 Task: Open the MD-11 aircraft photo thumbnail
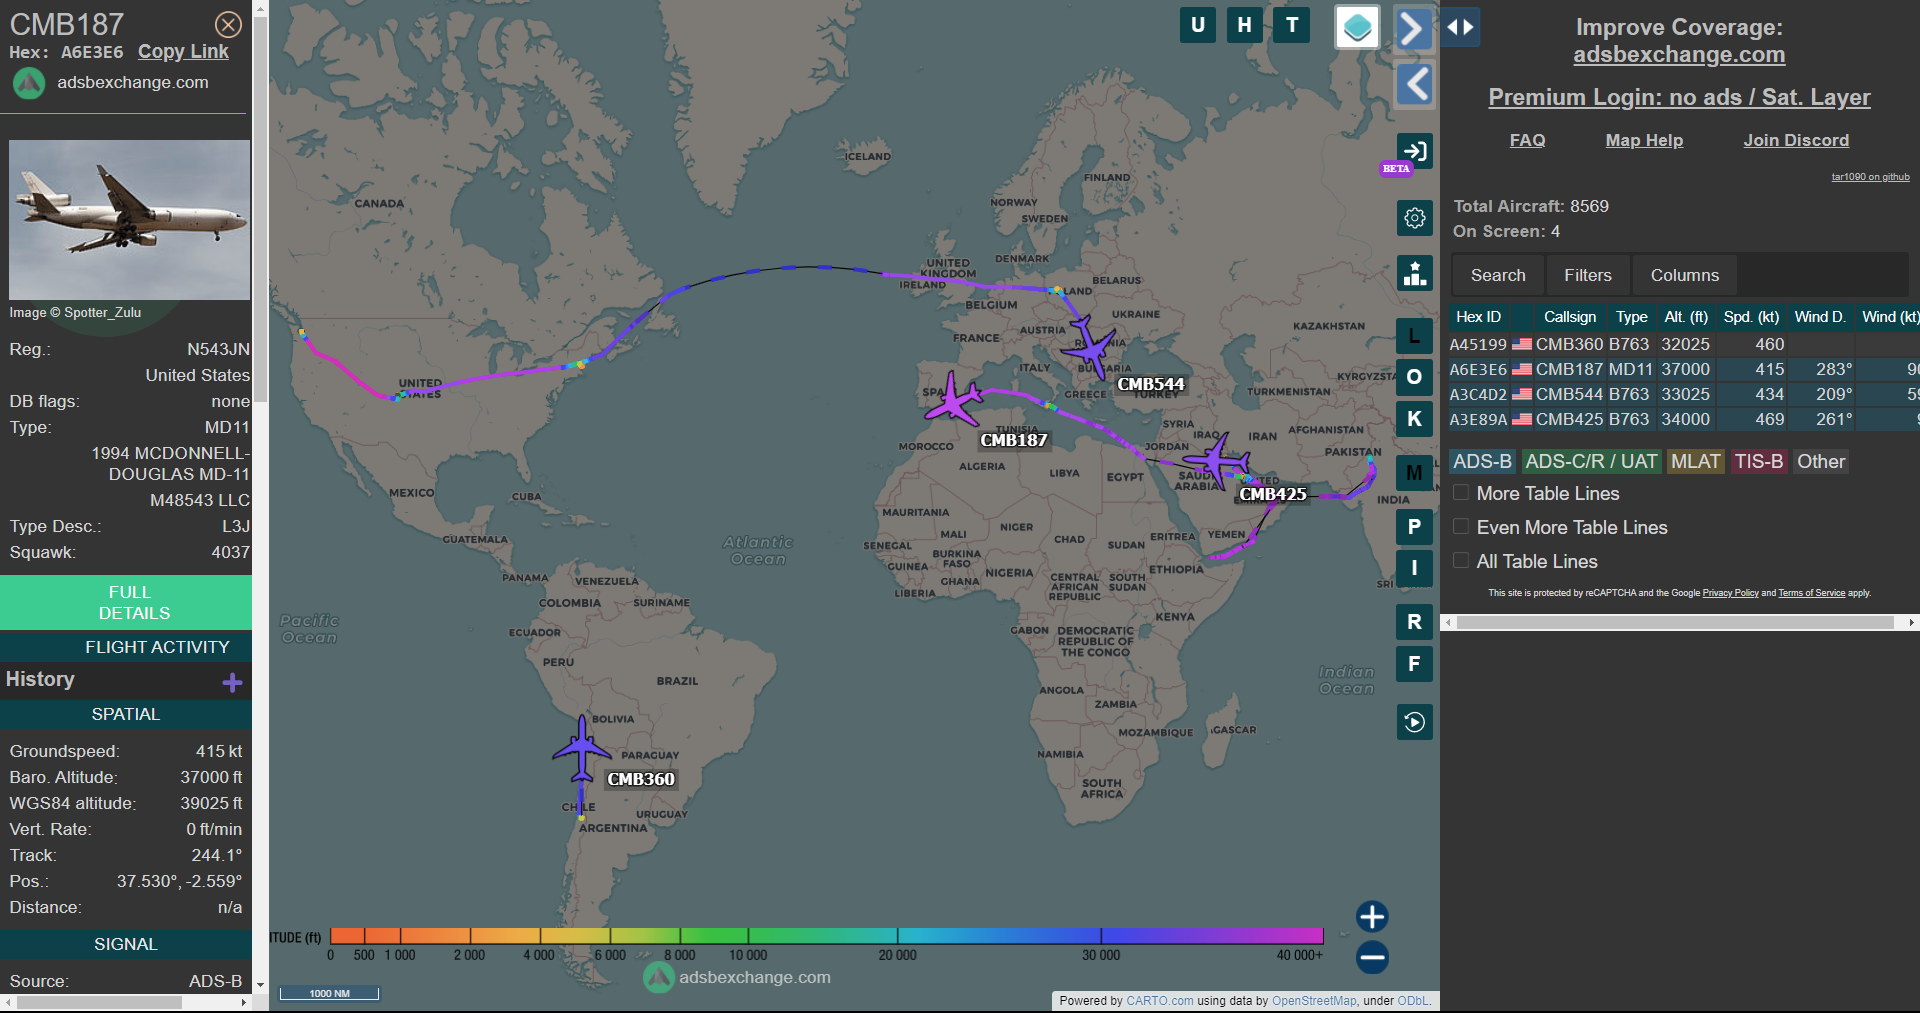129,220
